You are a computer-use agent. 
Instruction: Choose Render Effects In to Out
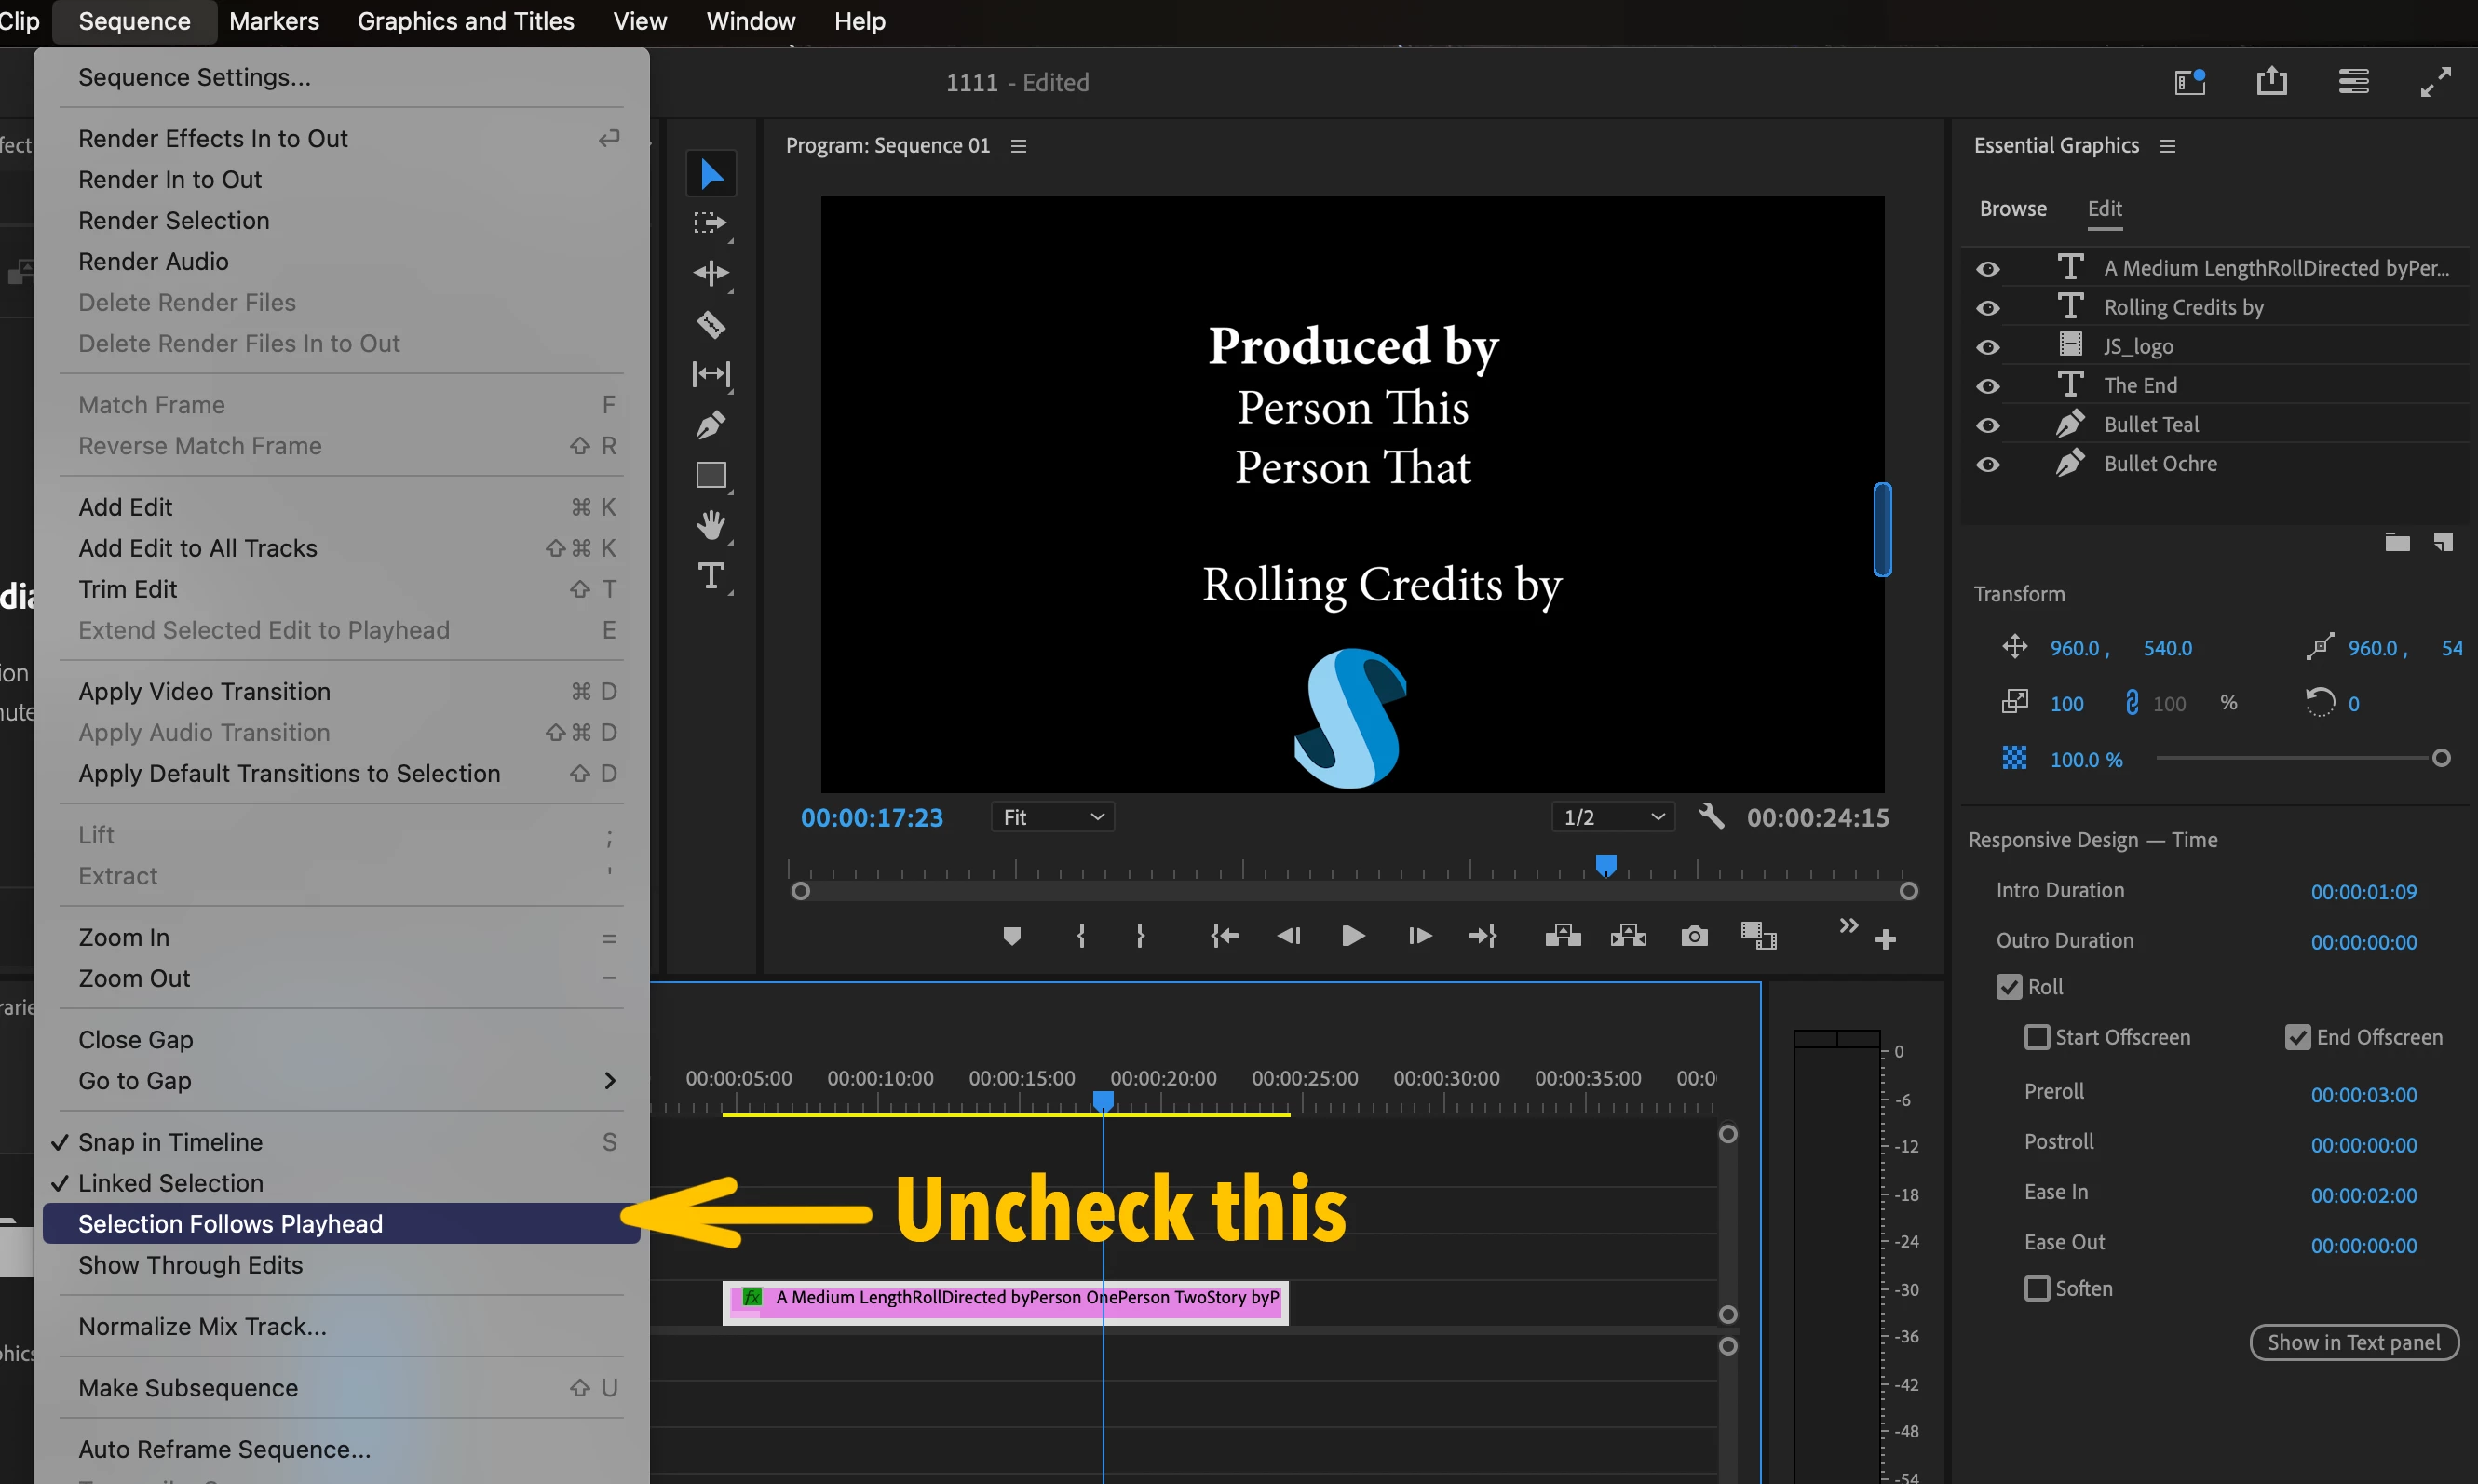(341, 138)
